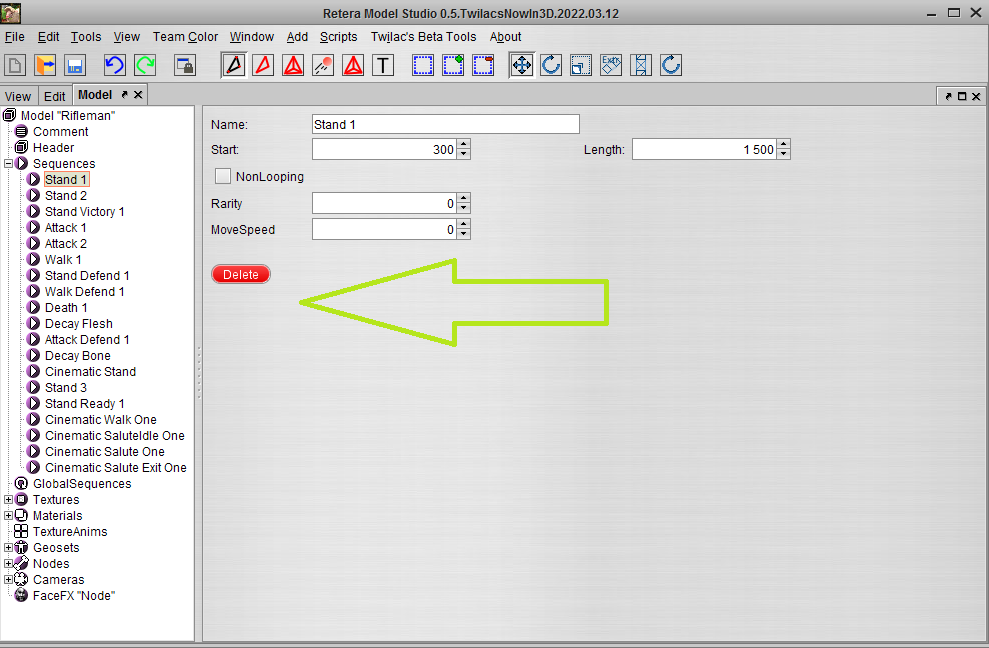Open the Add menu
Viewport: 989px width, 648px height.
[x=297, y=37]
